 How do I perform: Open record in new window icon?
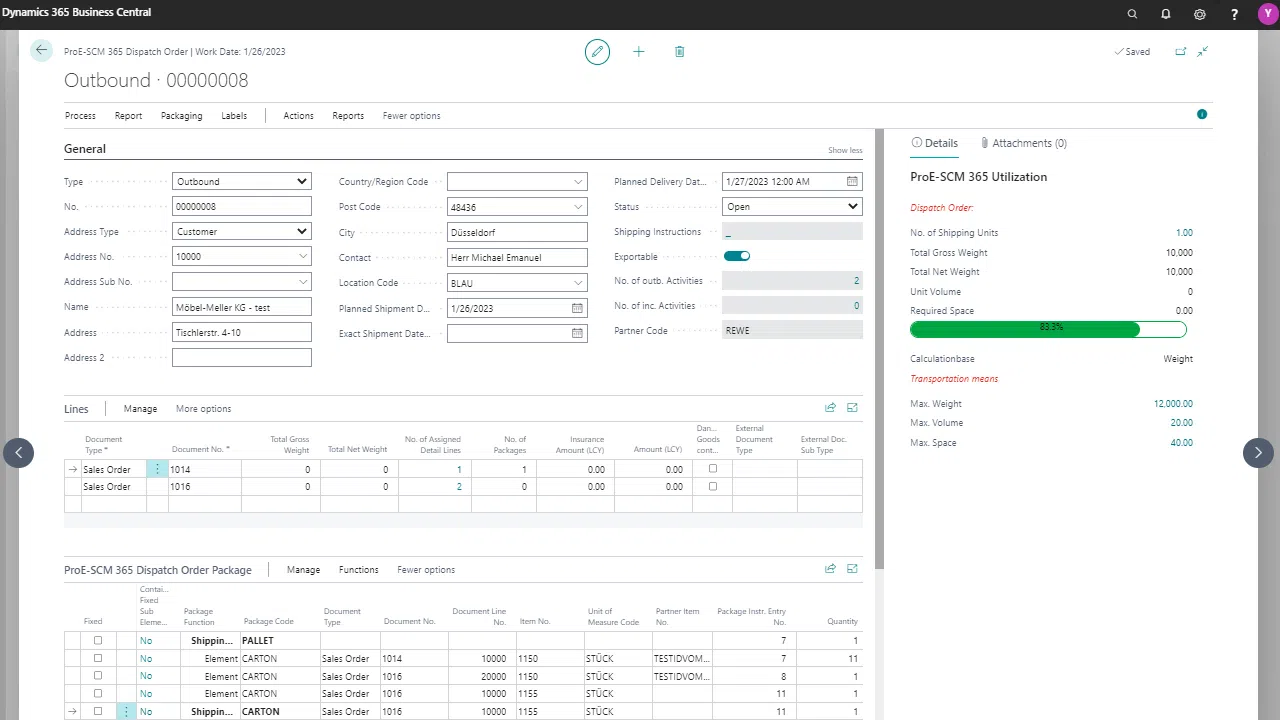coord(1181,52)
